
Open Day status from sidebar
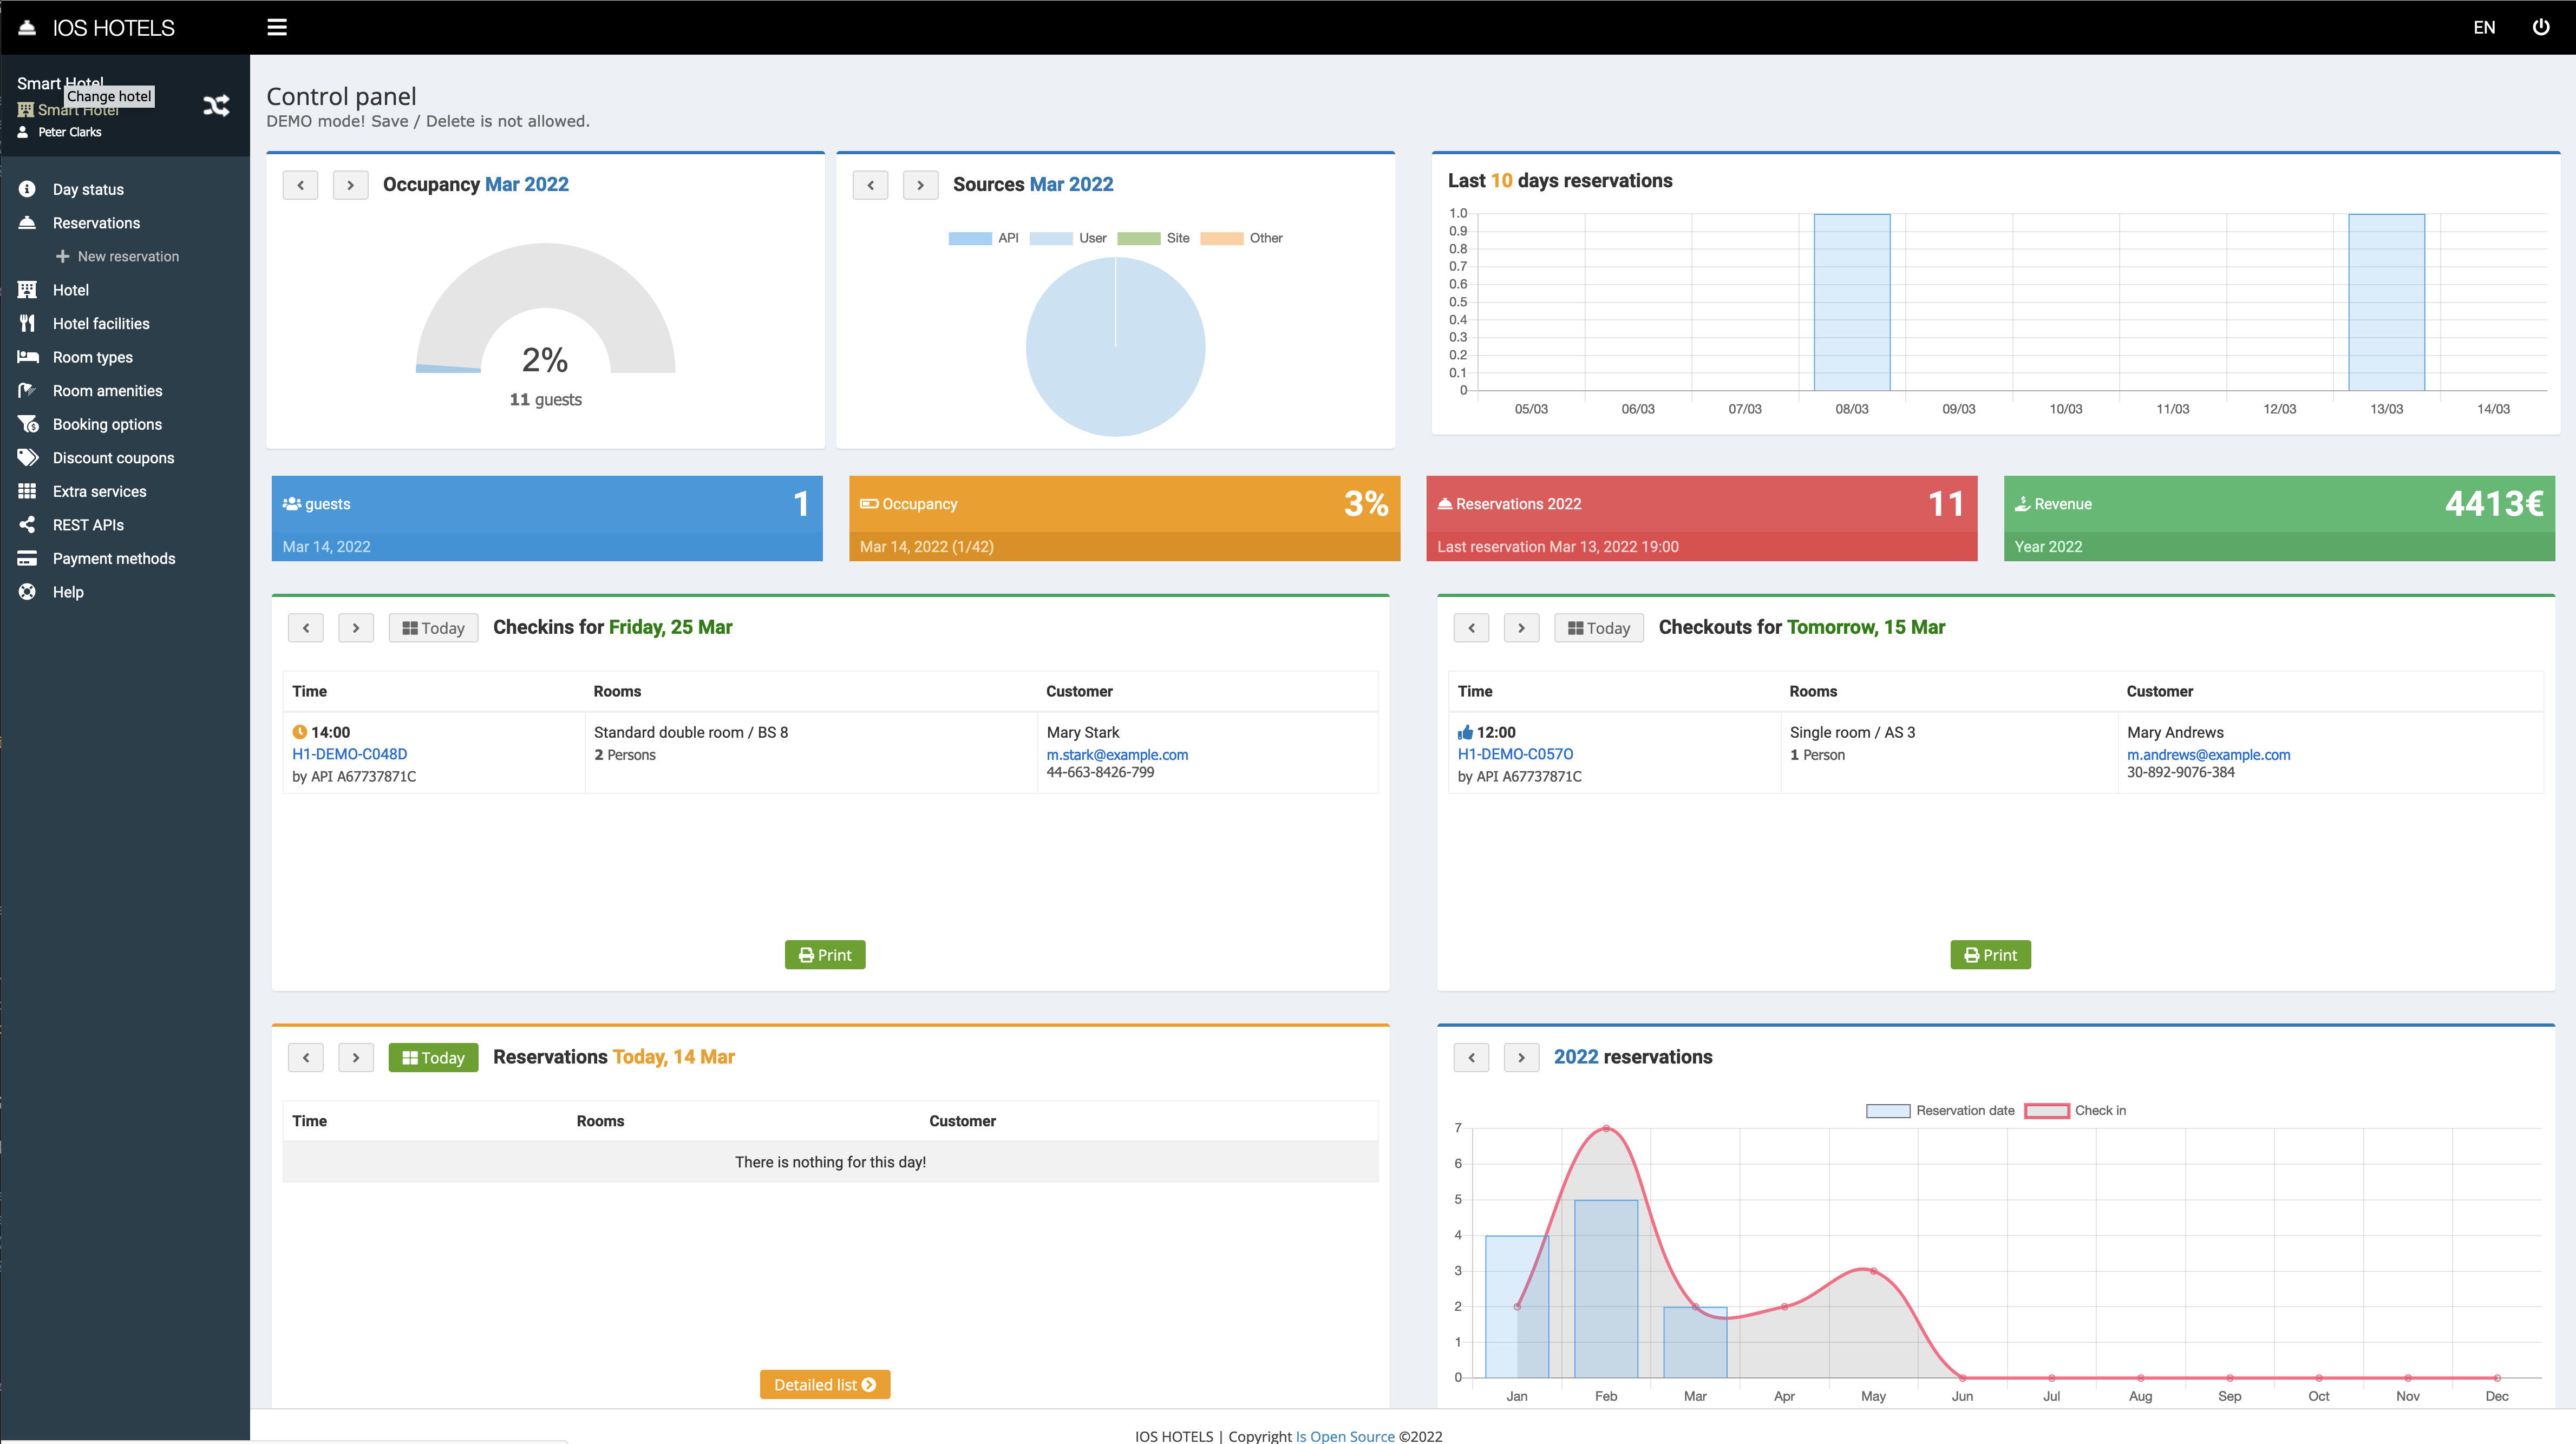[88, 189]
